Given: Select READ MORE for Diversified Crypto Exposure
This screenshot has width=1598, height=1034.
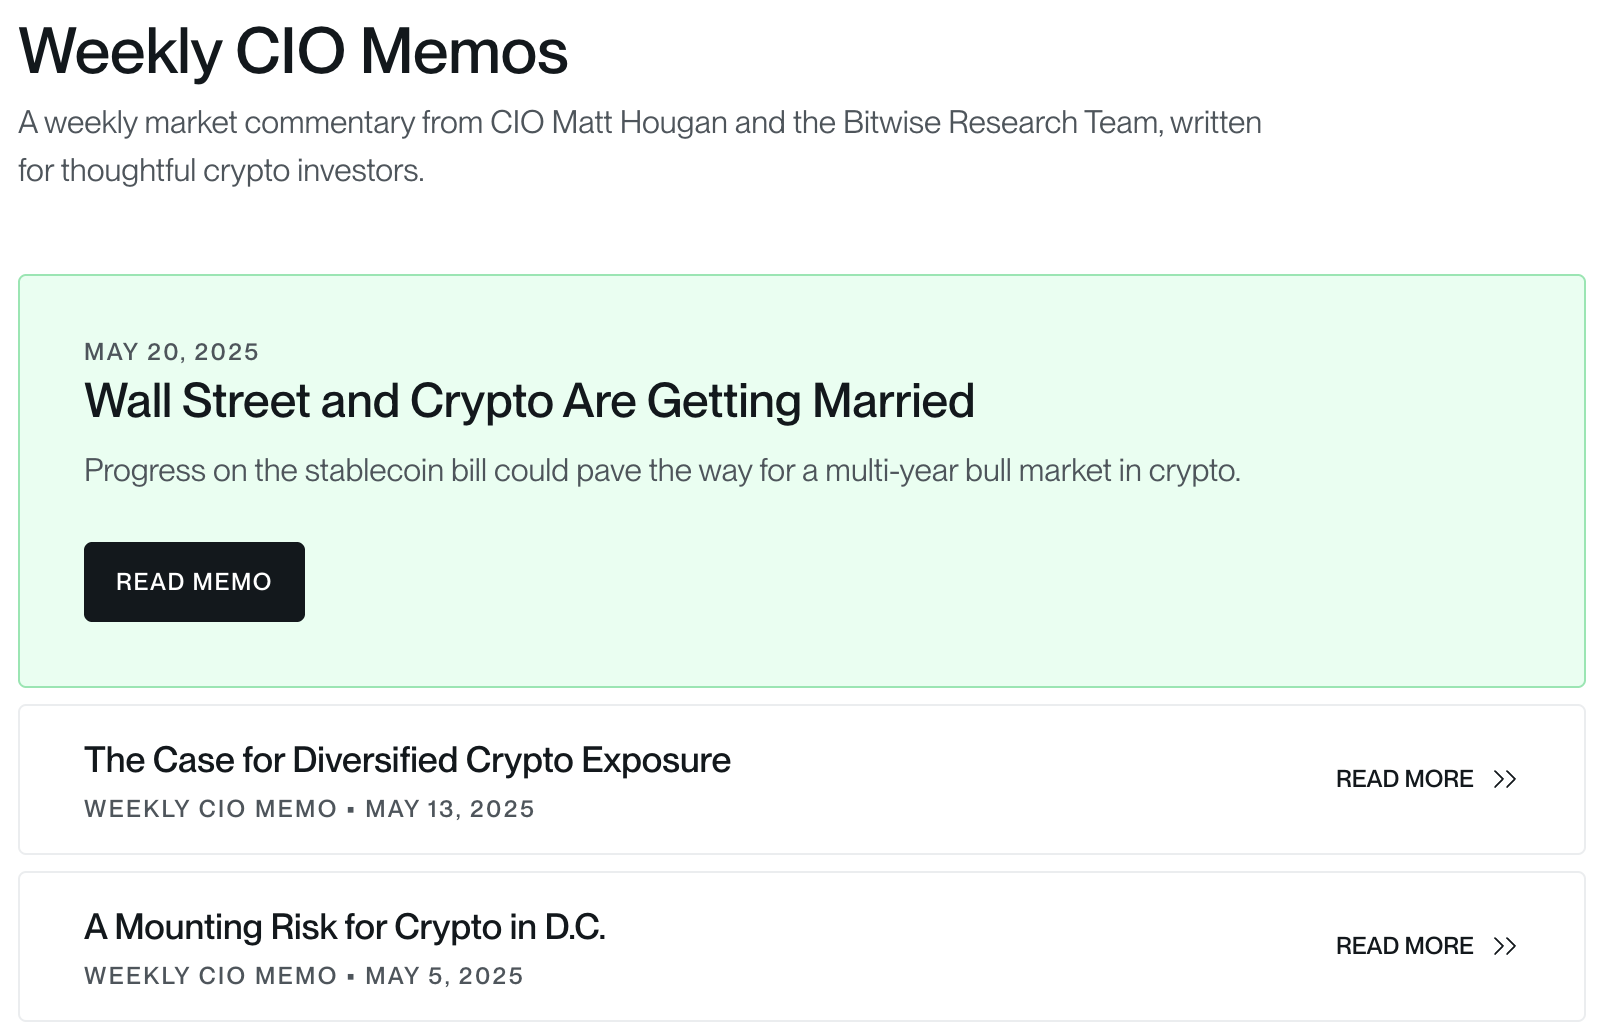Looking at the screenshot, I should [1404, 779].
